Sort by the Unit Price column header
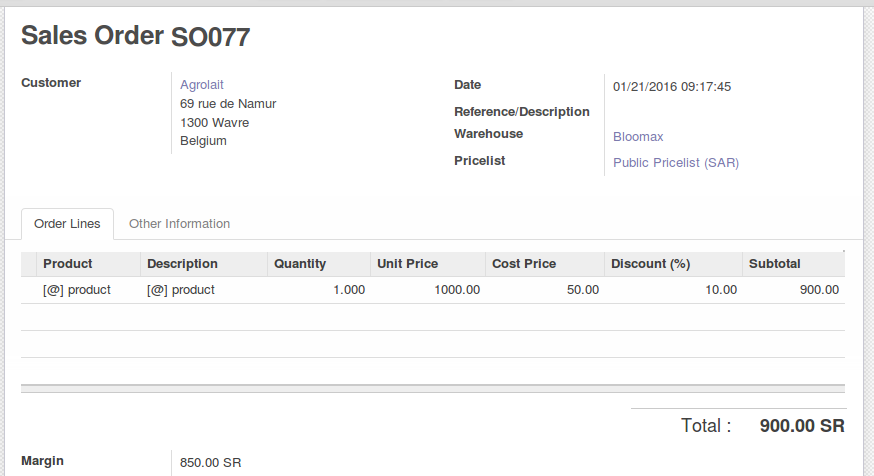The width and height of the screenshot is (874, 476). 428,264
